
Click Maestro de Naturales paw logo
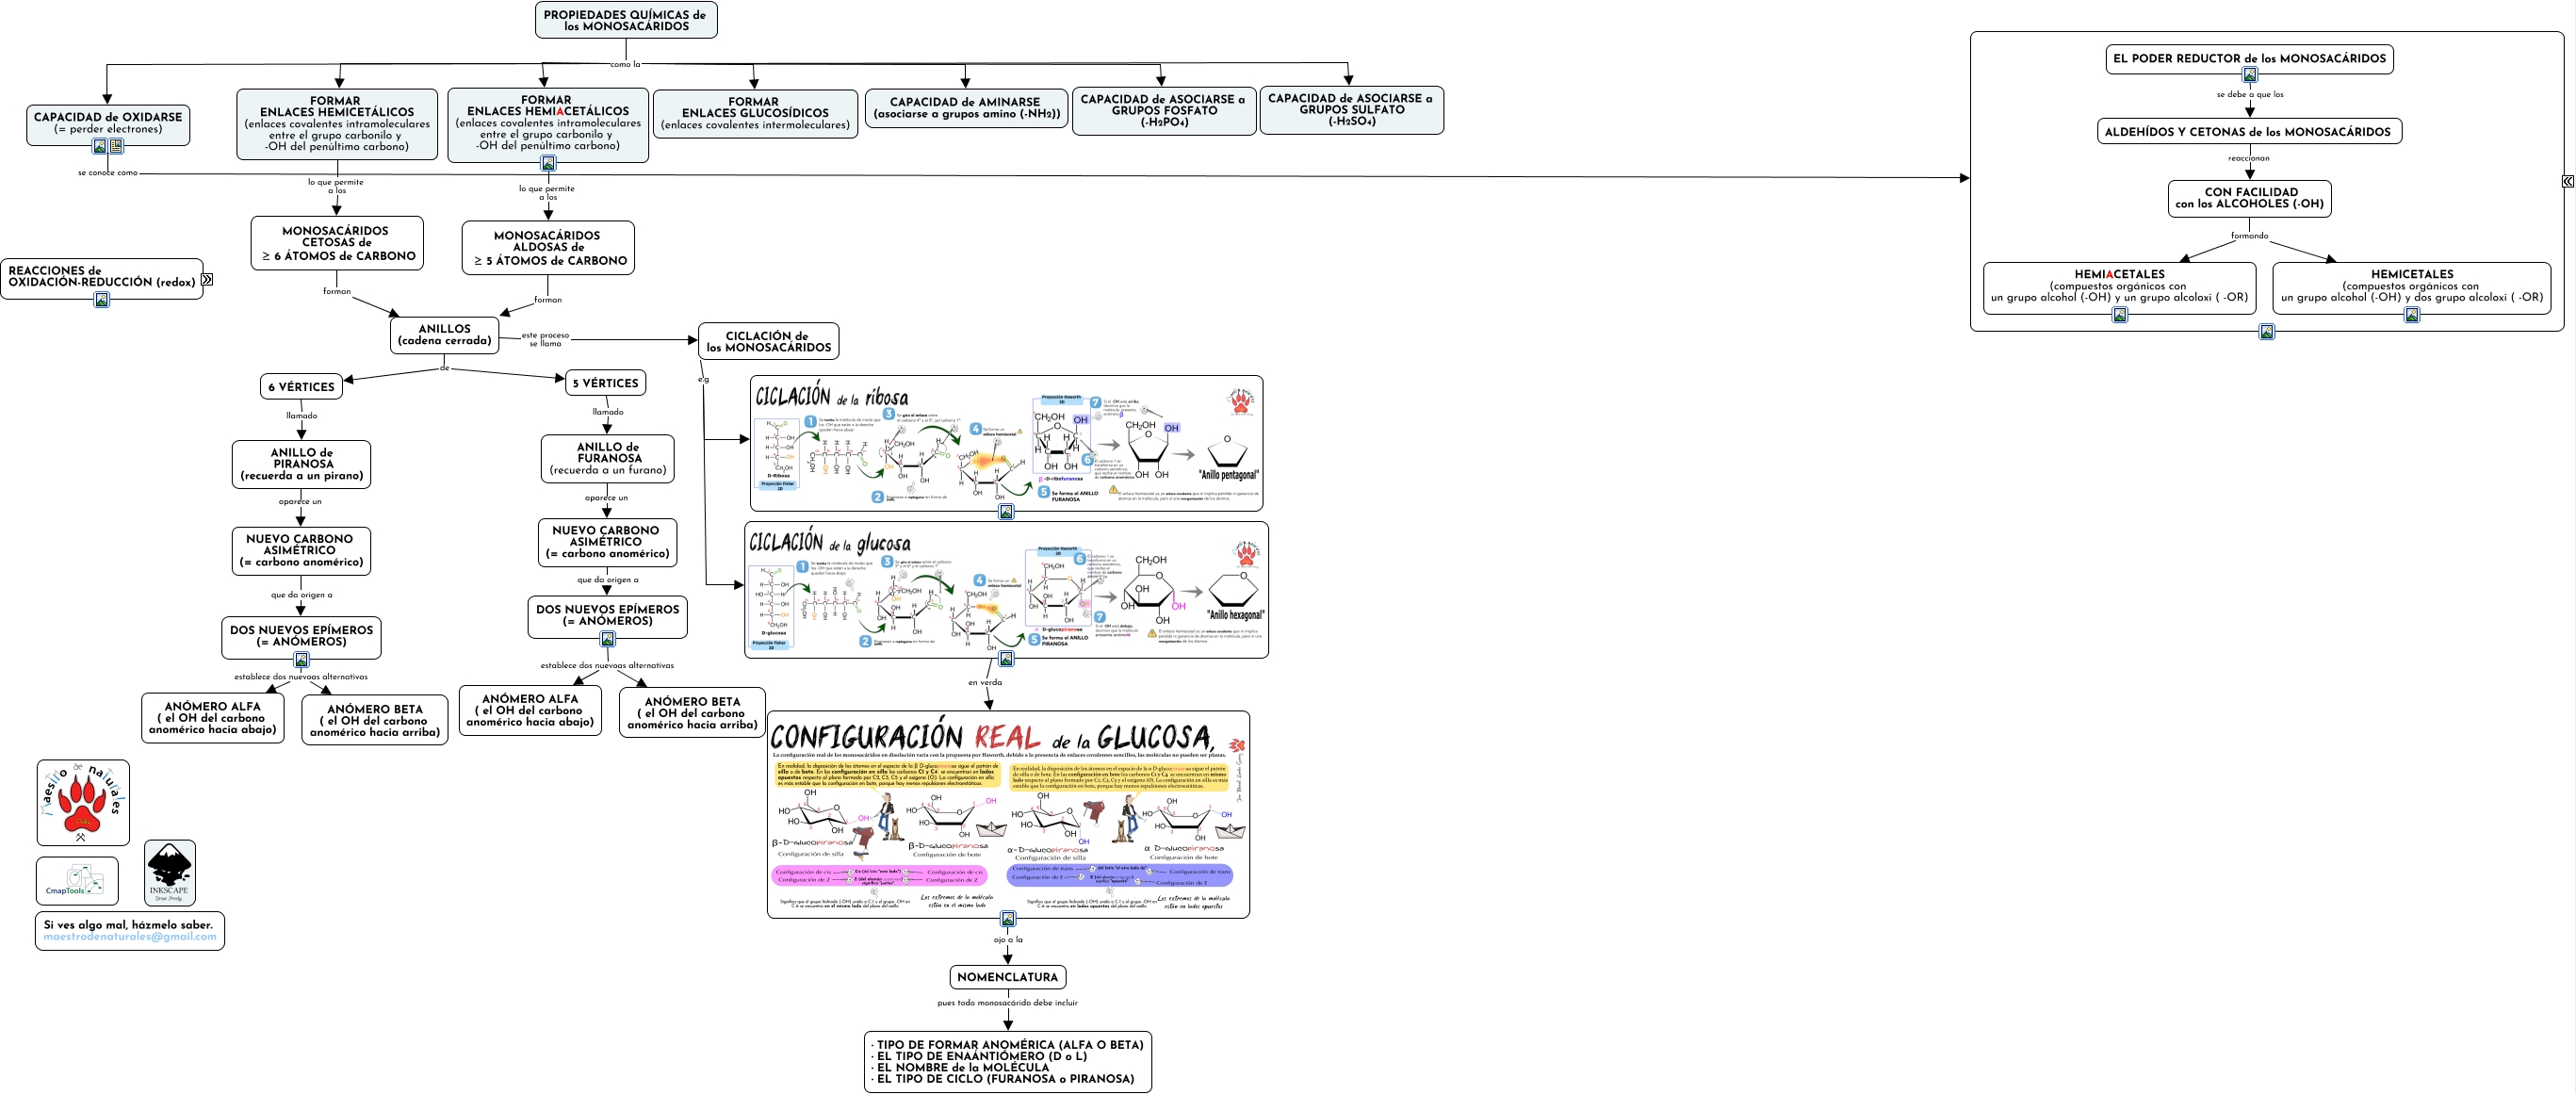coord(83,803)
